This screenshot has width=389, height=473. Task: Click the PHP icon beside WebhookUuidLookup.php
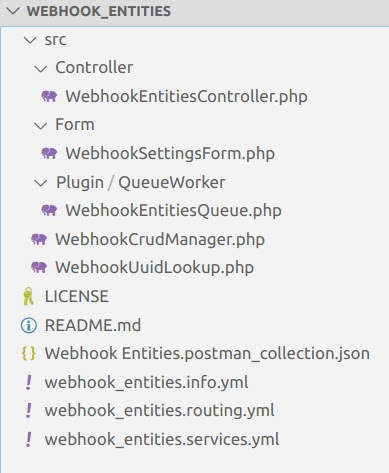coord(39,267)
